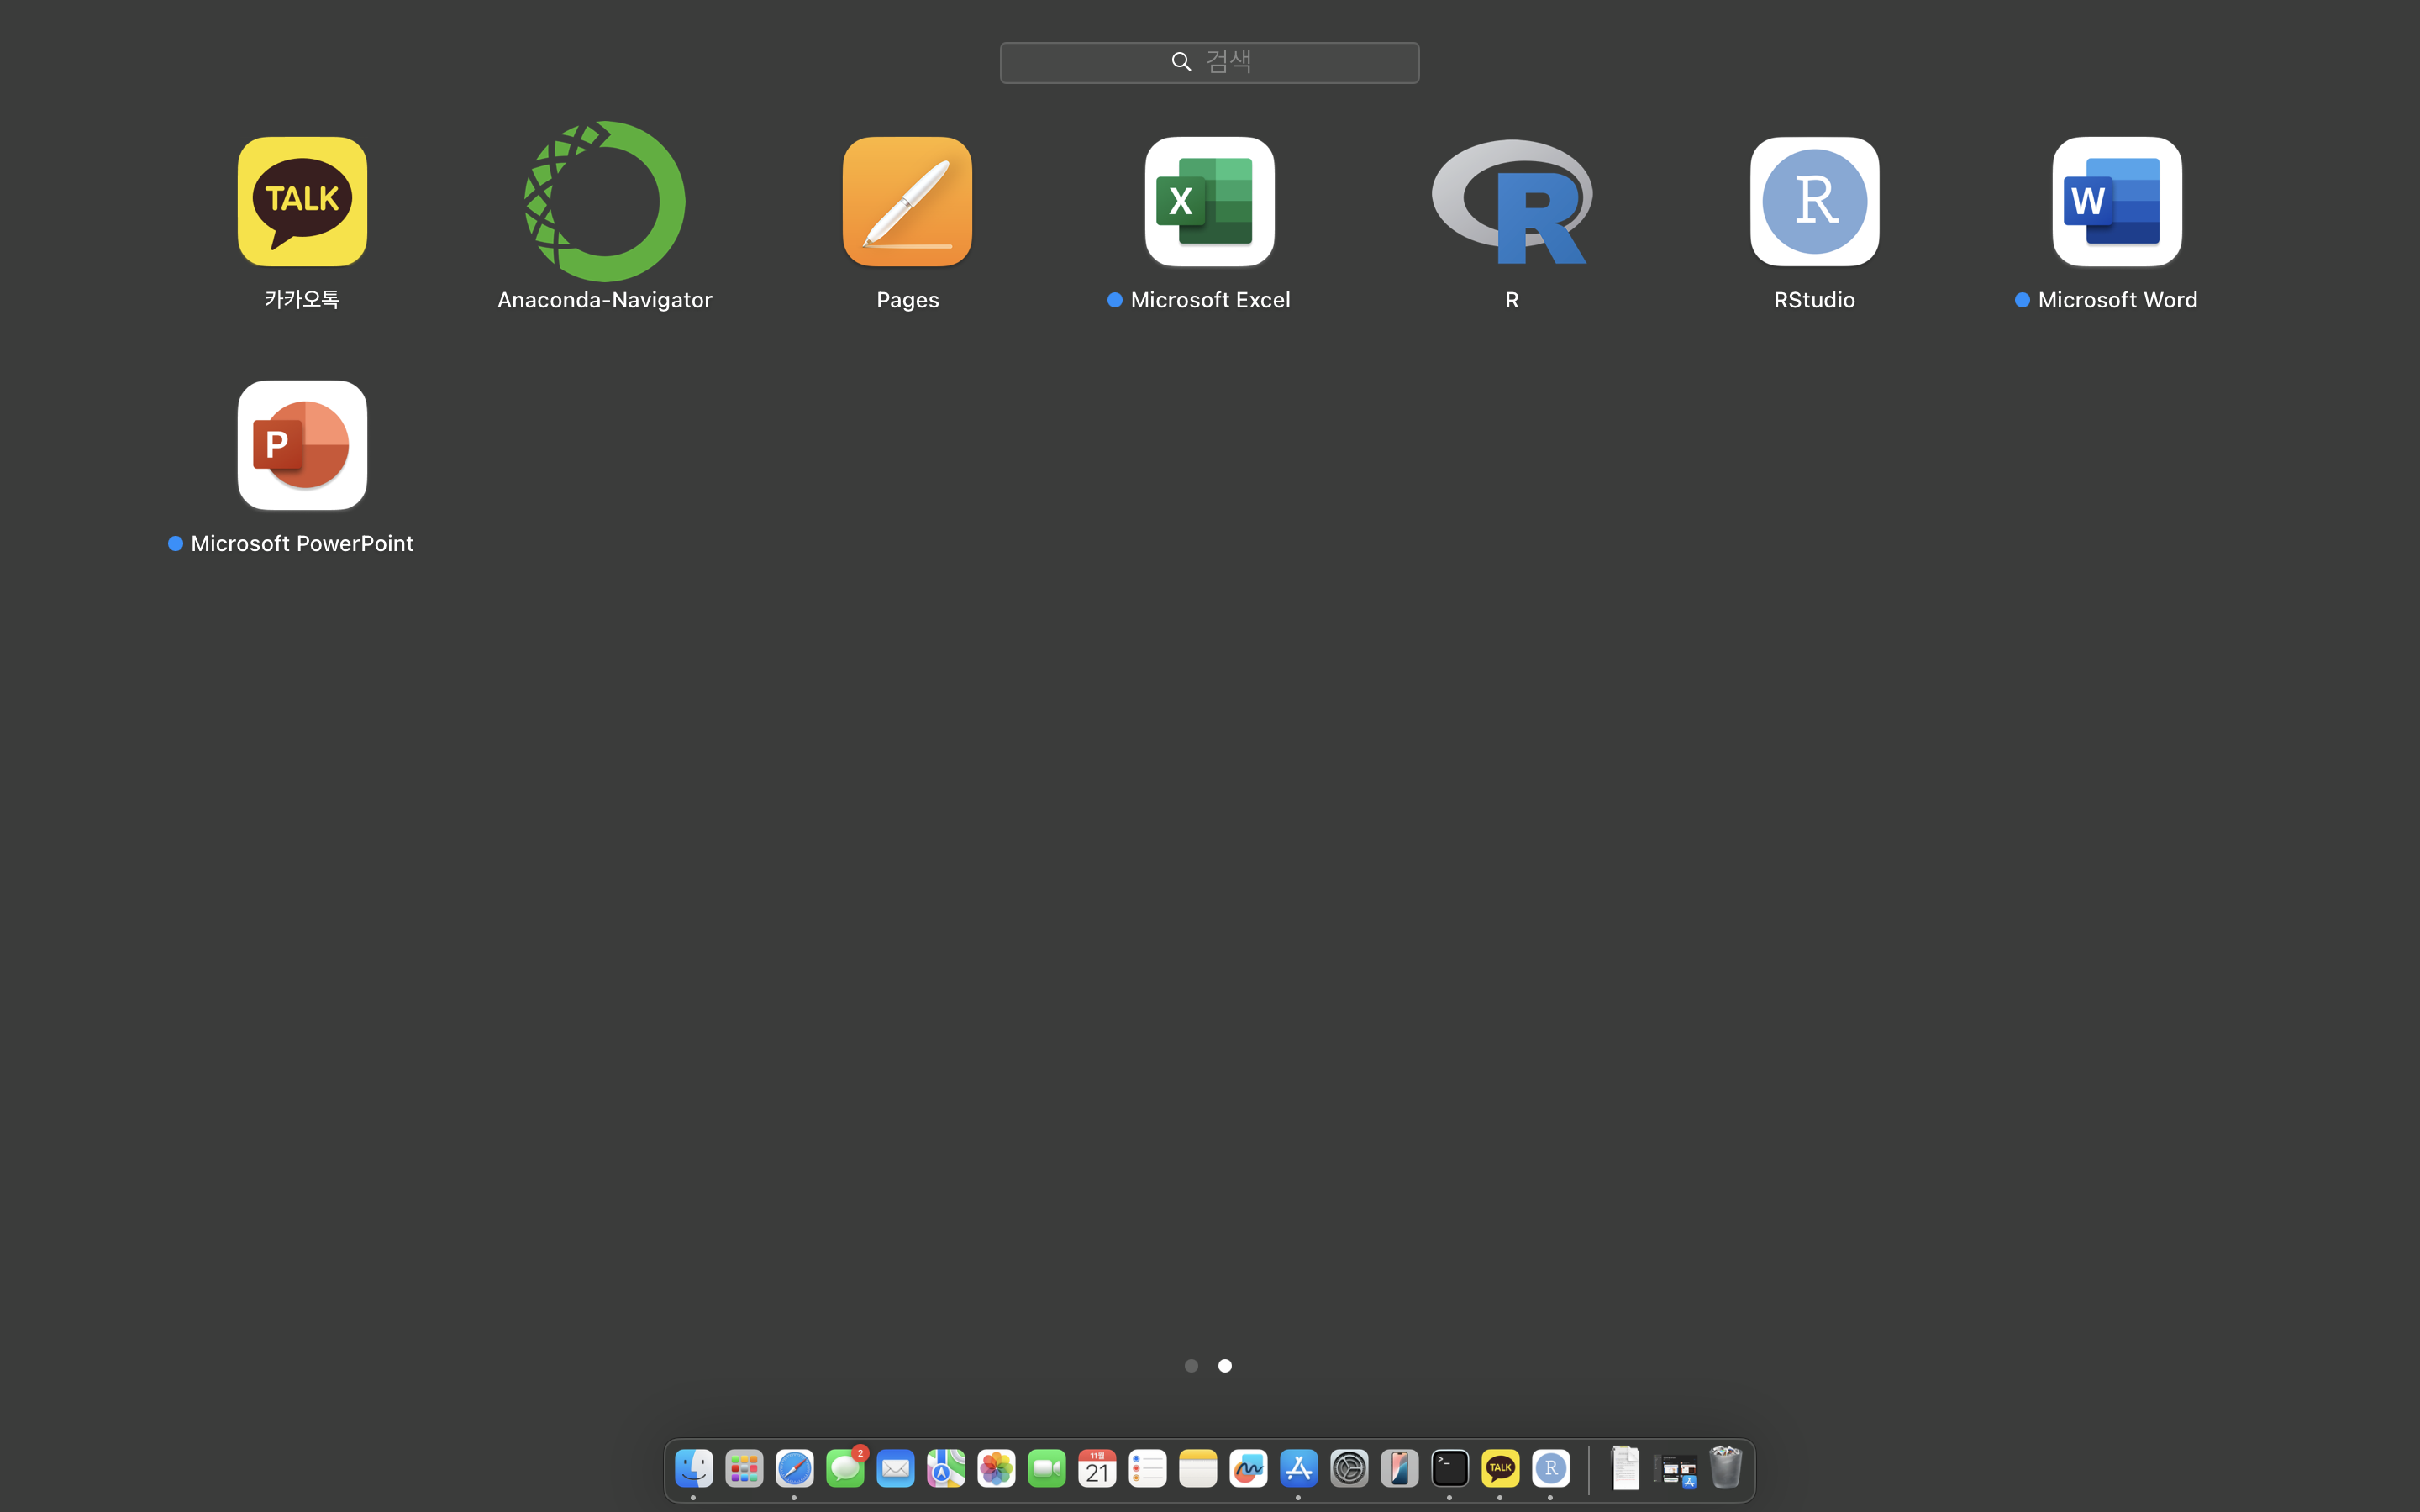
Task: Launch Anaconda-Navigator from Launchpad
Action: click(605, 202)
